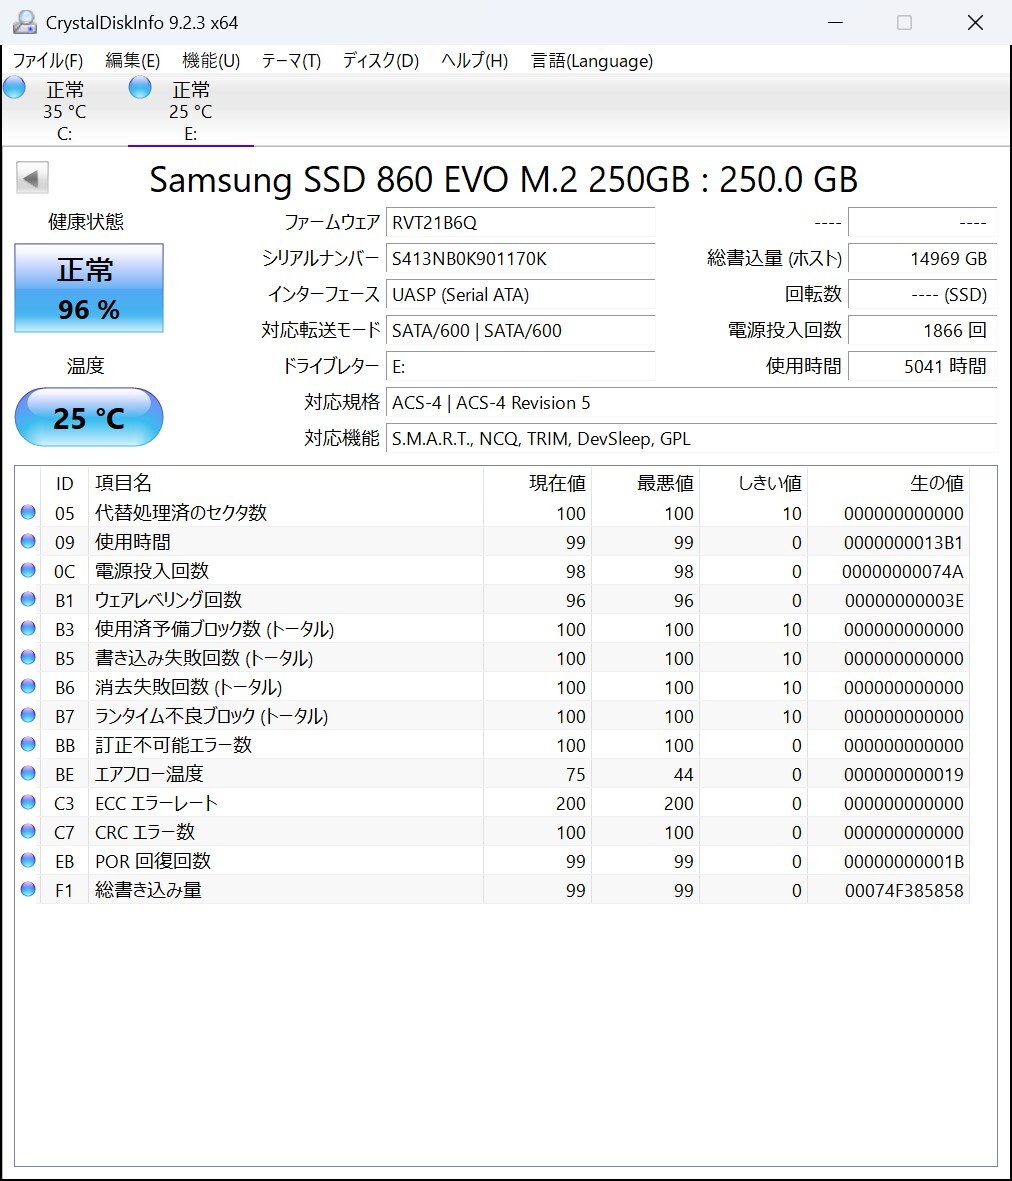1012x1181 pixels.
Task: Click the firmware RVT21B6Q field
Action: tap(520, 223)
